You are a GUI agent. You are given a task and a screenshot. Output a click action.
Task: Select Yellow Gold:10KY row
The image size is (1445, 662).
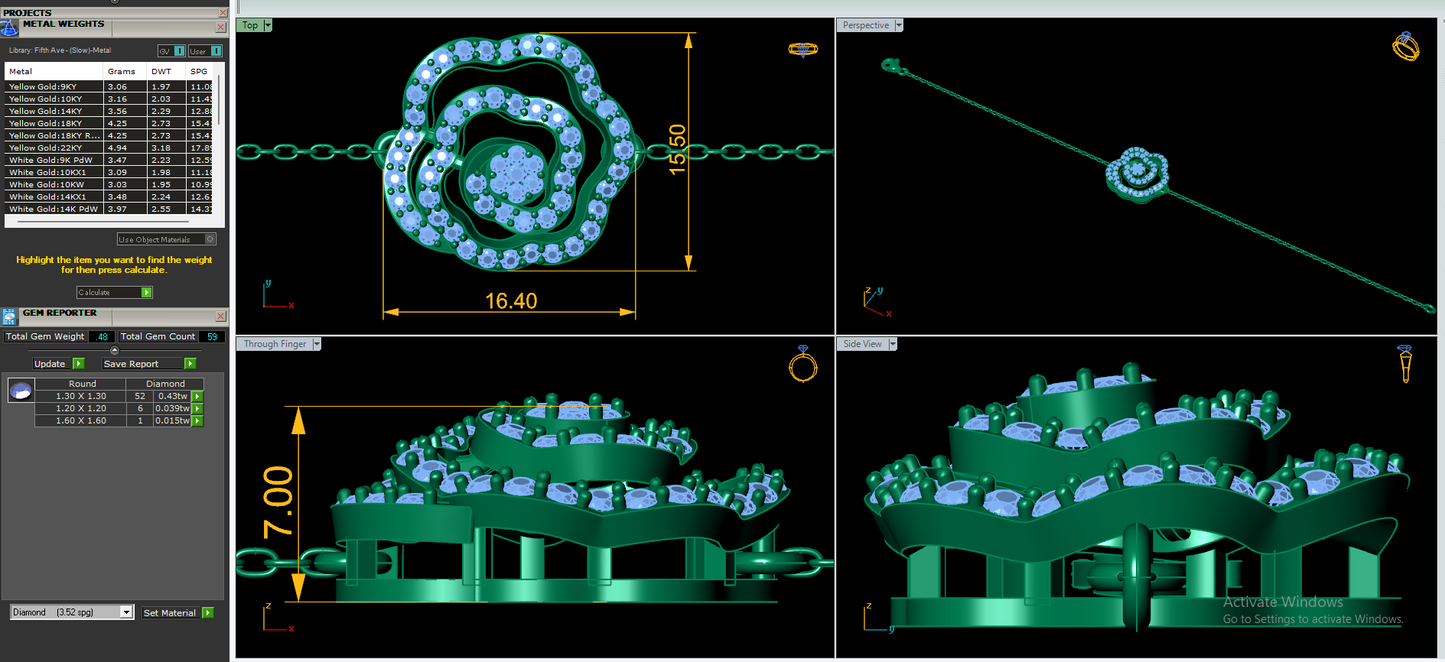pyautogui.click(x=110, y=99)
